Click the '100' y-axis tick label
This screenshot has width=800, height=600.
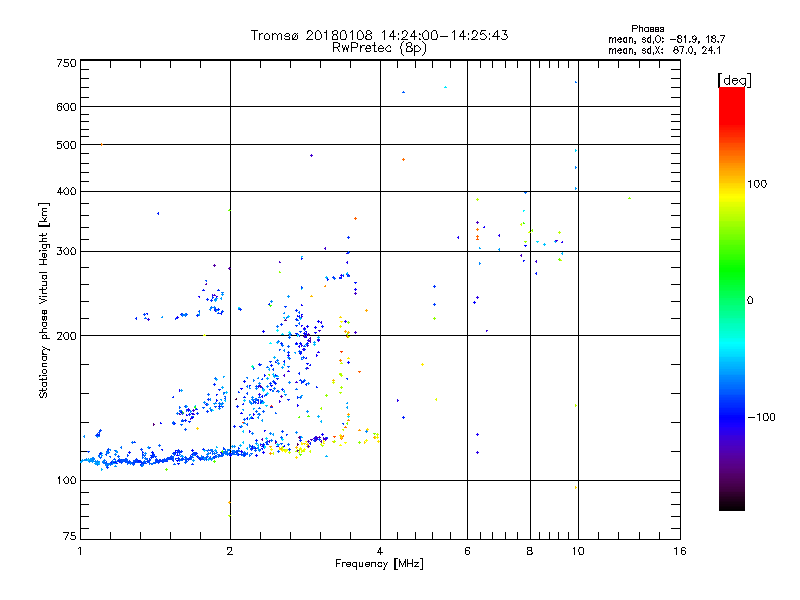coord(66,481)
